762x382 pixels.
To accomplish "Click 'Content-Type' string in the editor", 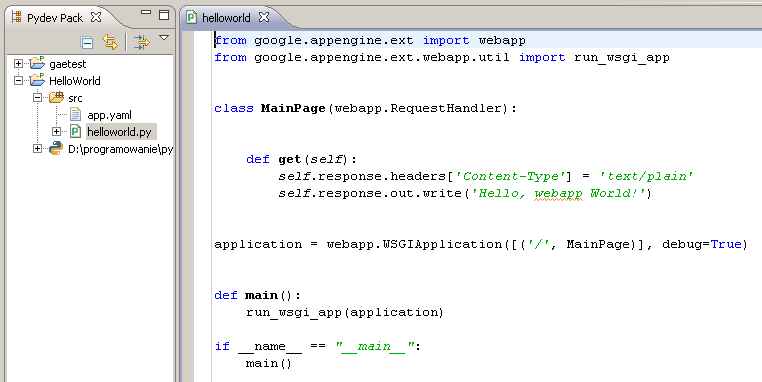I will click(x=511, y=176).
